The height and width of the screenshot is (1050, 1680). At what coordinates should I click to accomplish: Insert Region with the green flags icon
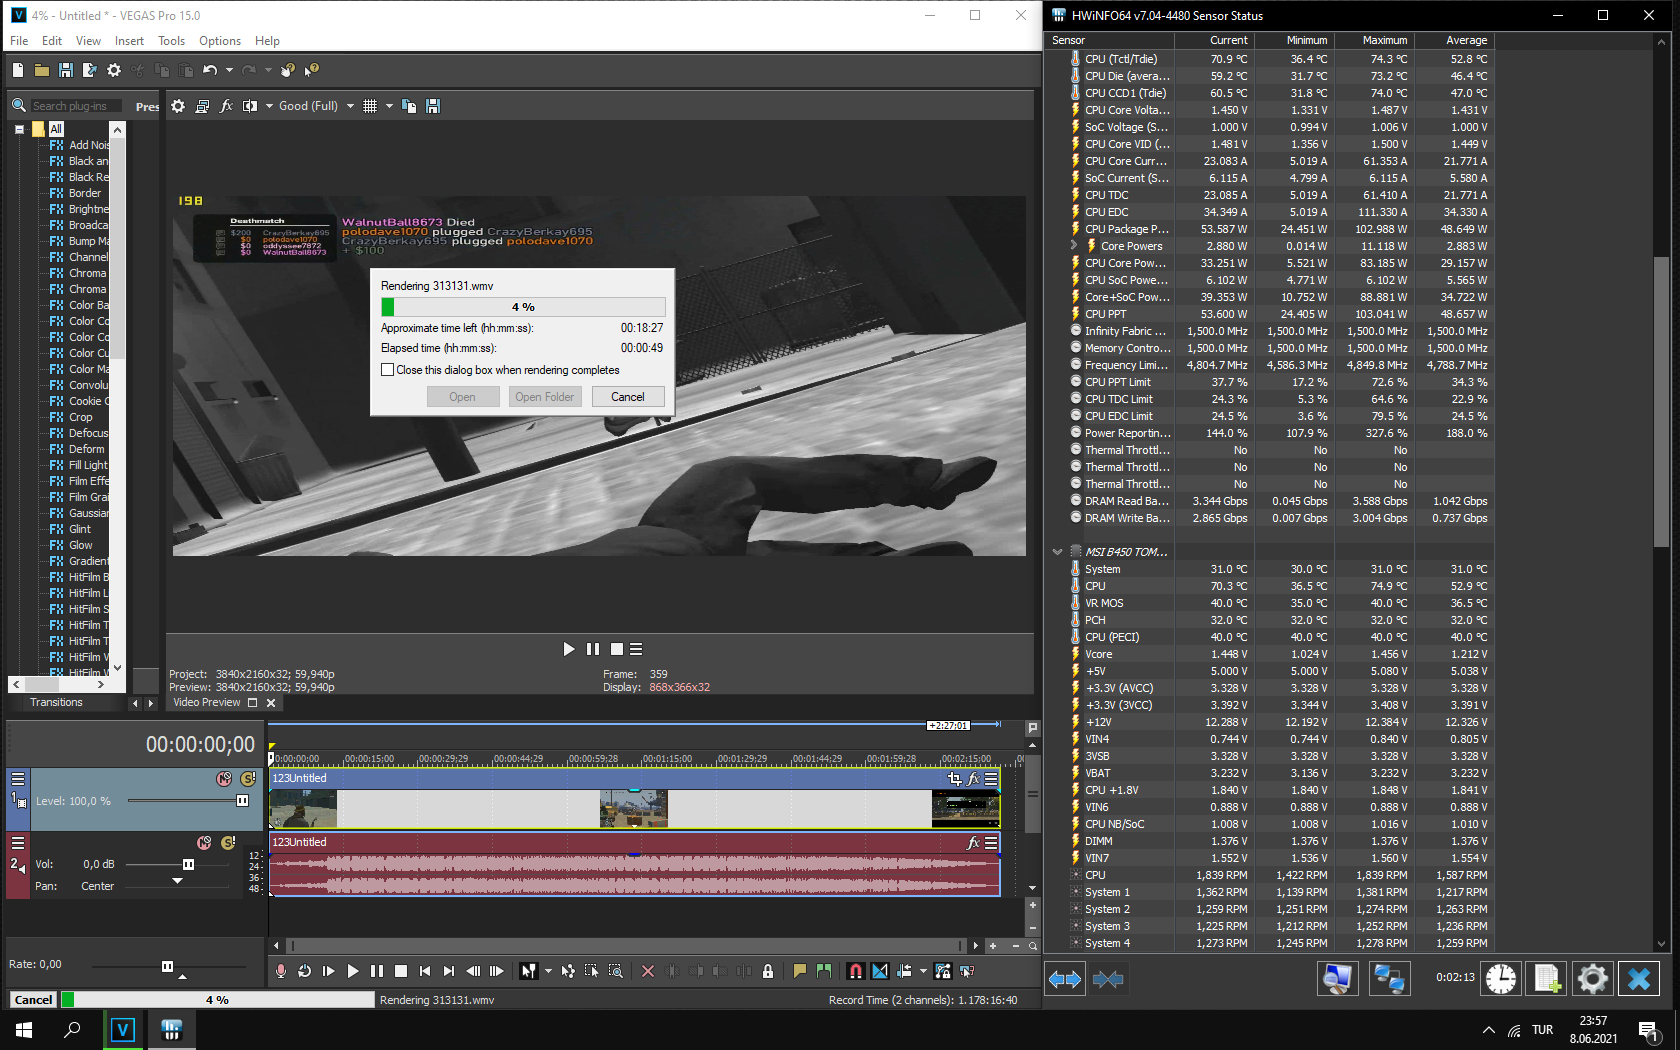(x=824, y=971)
